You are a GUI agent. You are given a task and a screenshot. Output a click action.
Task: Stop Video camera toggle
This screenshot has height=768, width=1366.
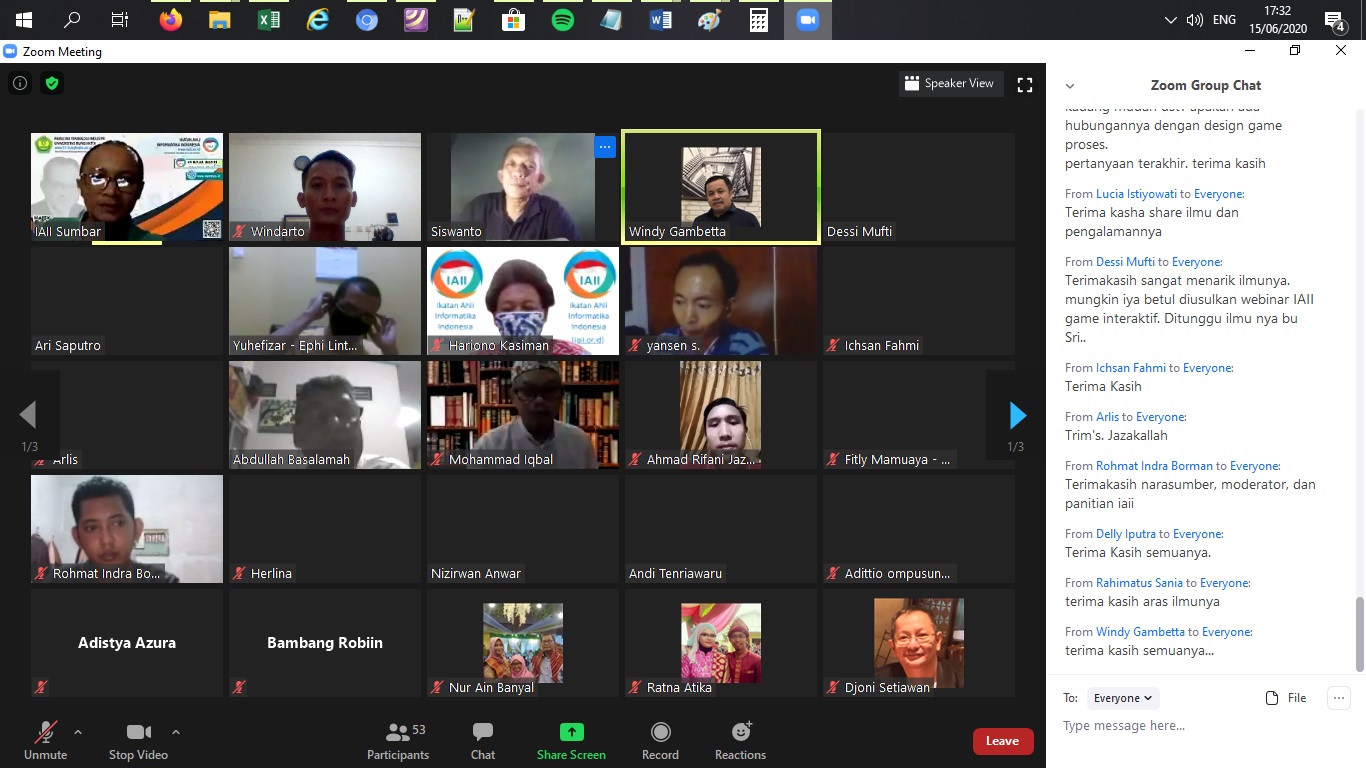point(138,741)
